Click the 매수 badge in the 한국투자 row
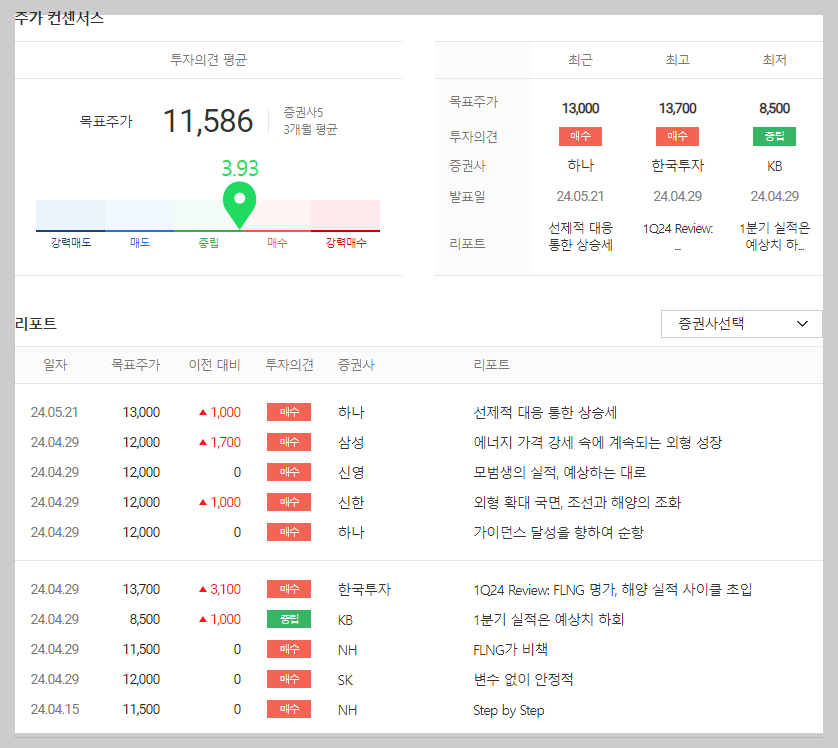838x748 pixels. coord(289,589)
